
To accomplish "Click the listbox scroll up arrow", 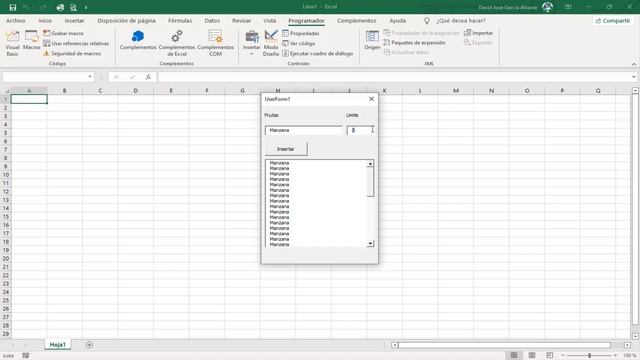I will click(x=370, y=164).
